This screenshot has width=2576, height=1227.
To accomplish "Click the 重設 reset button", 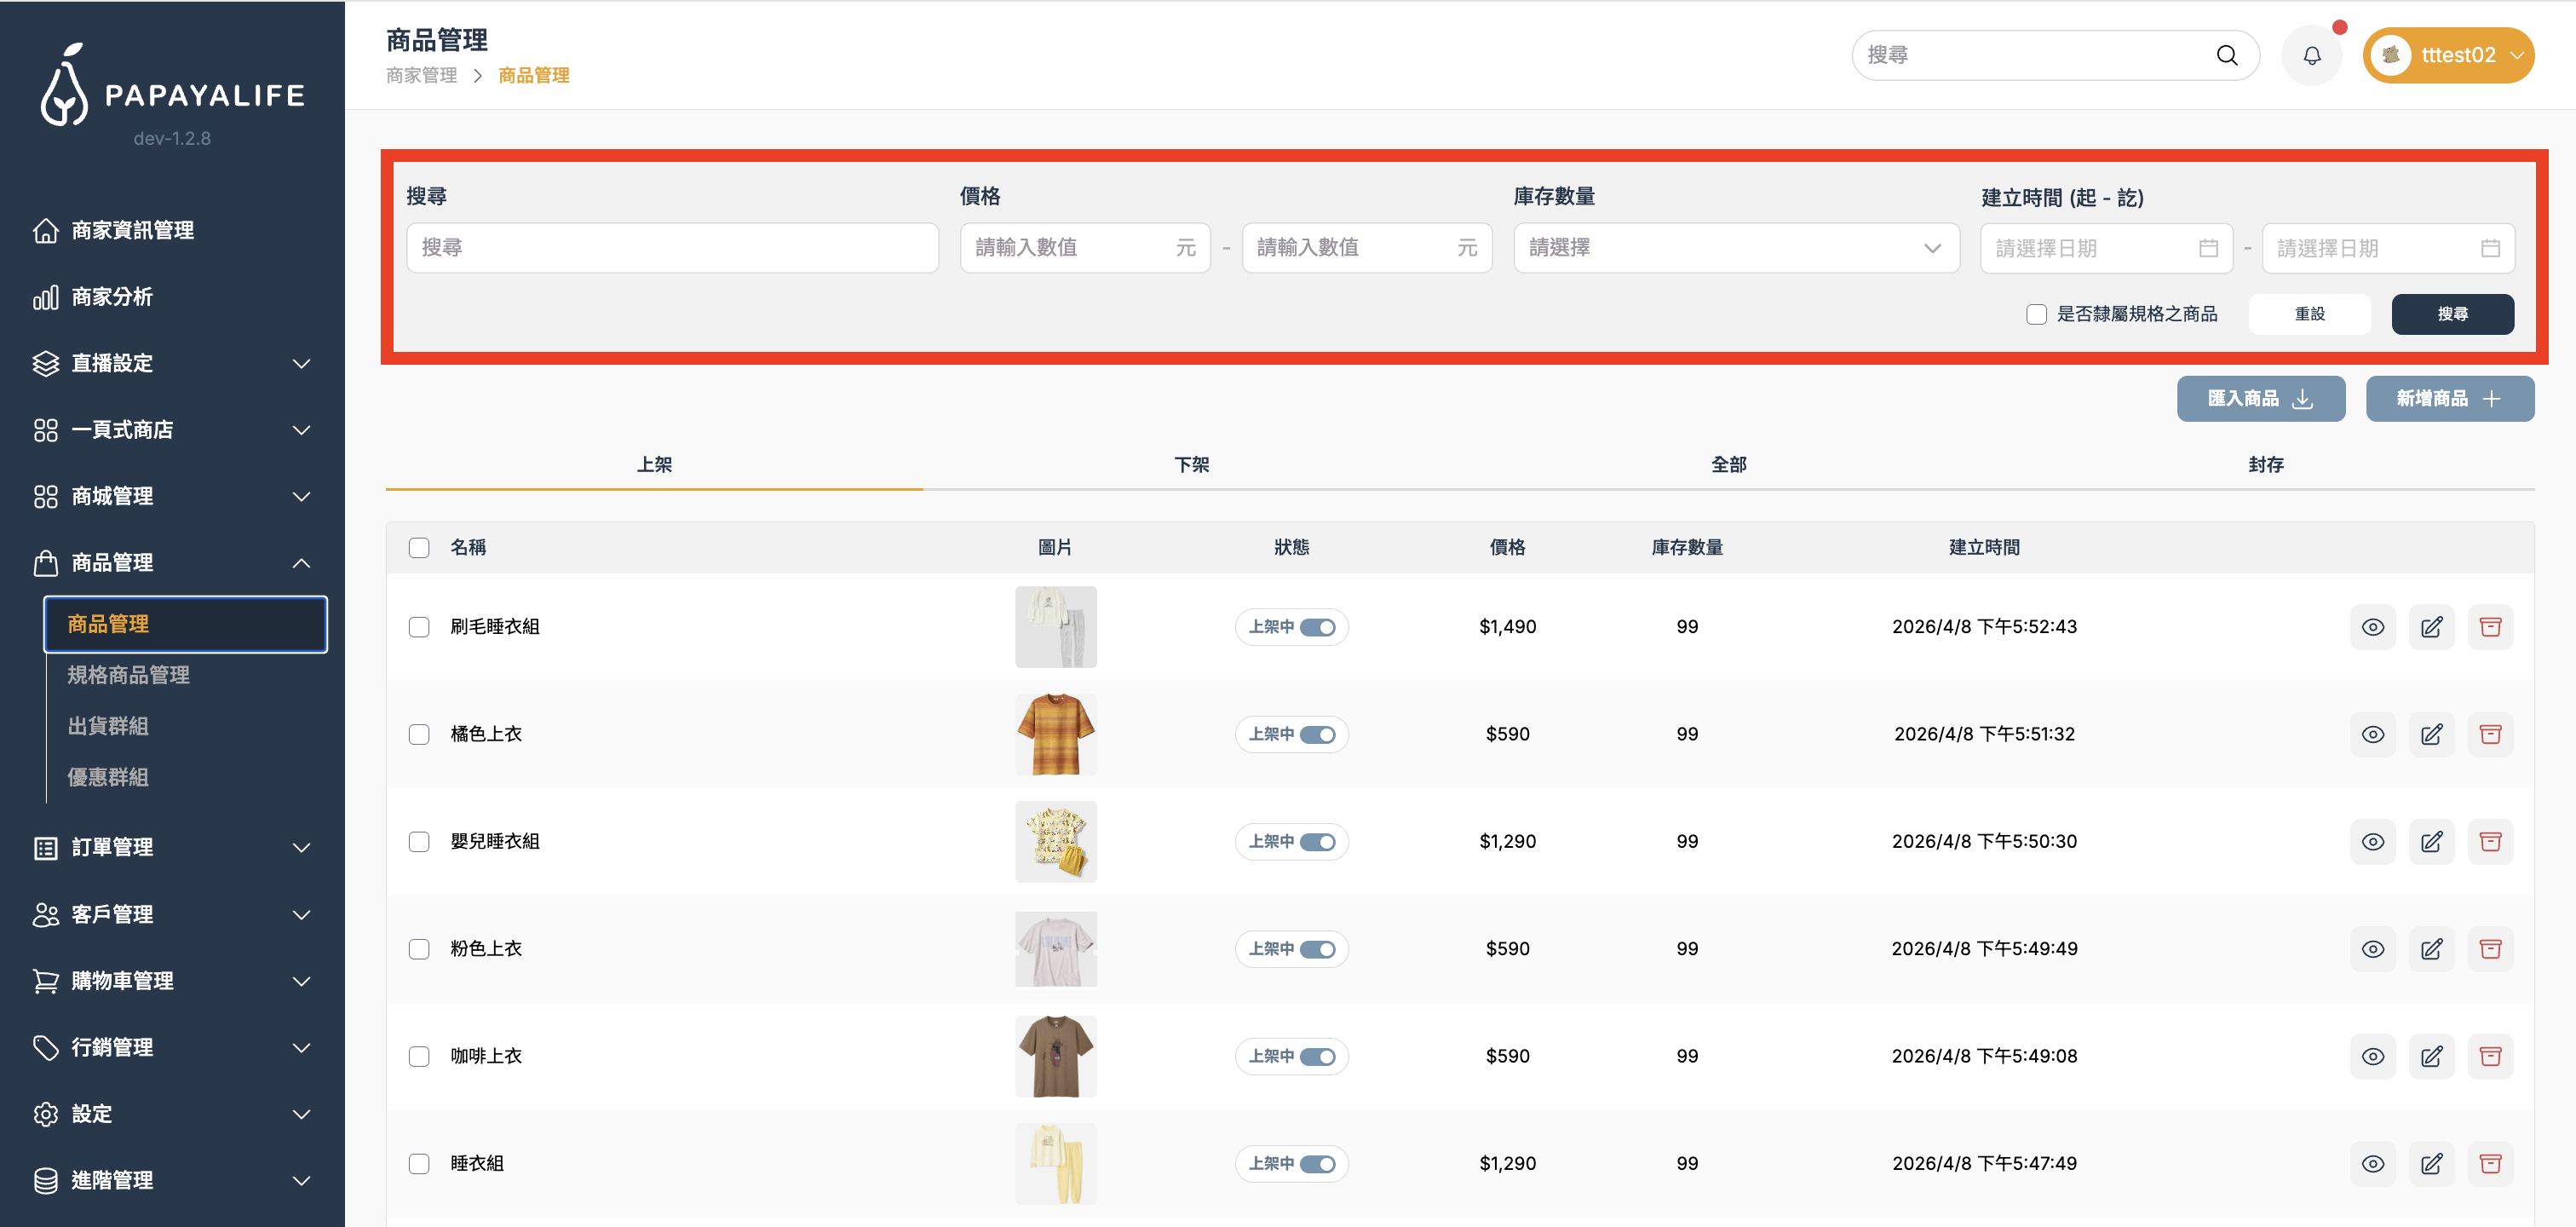I will click(2309, 314).
